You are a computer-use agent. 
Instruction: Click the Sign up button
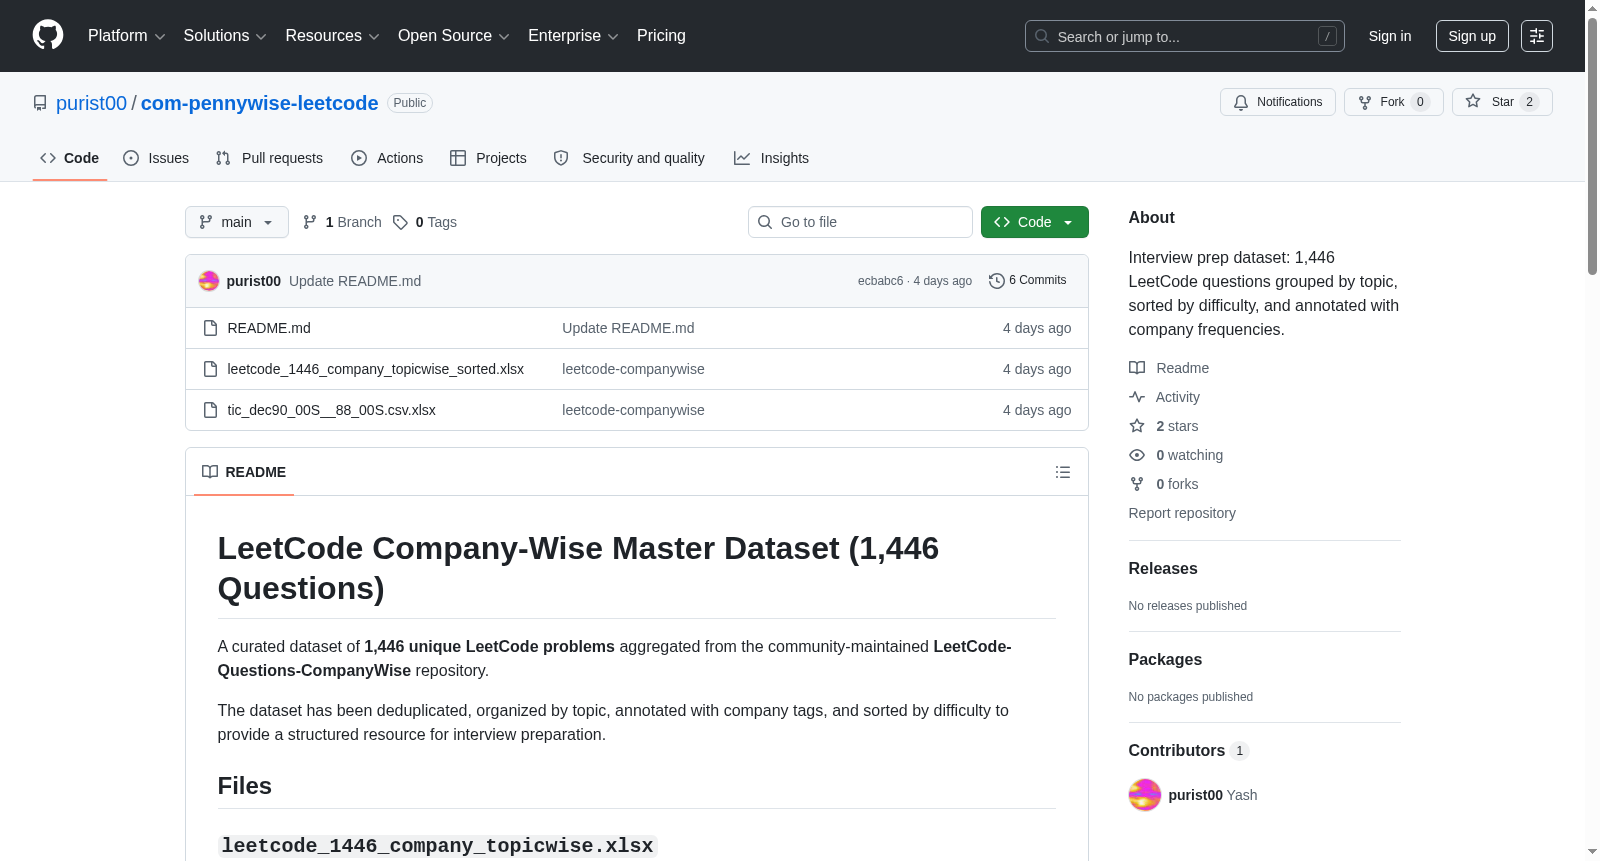click(x=1472, y=36)
